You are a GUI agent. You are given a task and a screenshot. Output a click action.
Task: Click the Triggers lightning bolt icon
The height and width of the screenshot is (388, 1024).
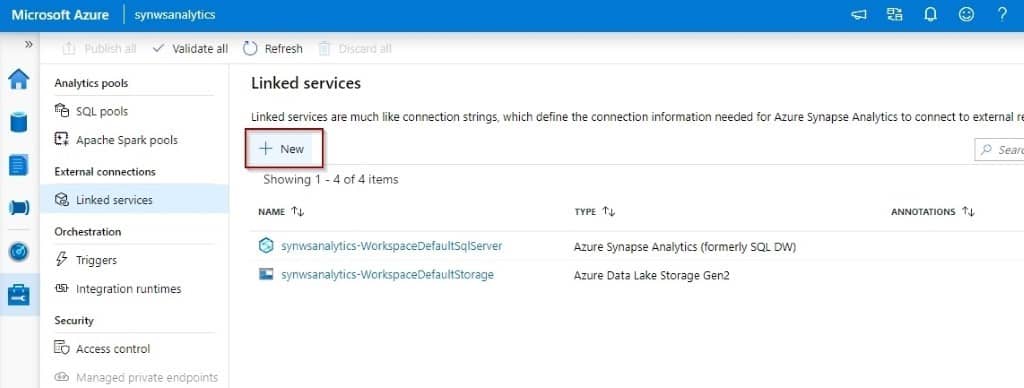pyautogui.click(x=61, y=260)
